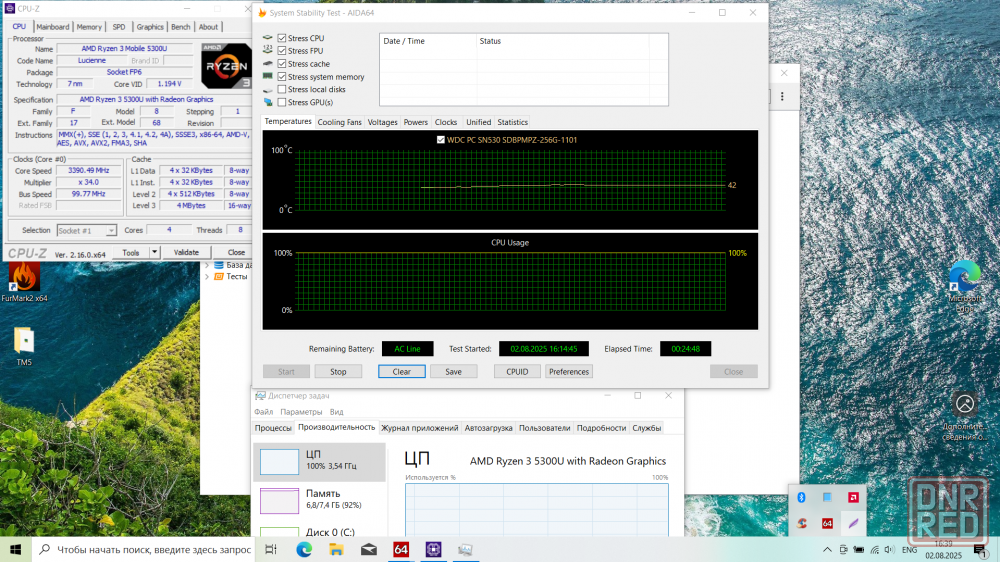
Task: Click AMD Radeon software tray icon
Action: (x=853, y=497)
